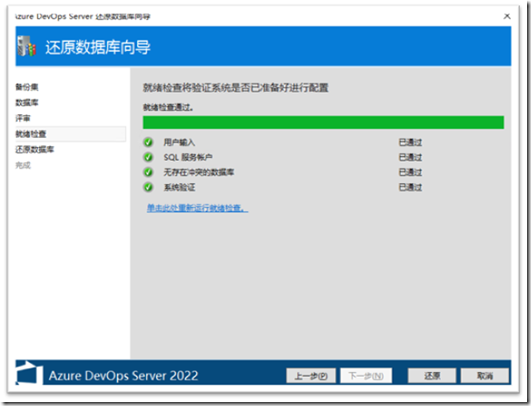Click 已通过 status for 无存在冲突的数据库
This screenshot has height=406, width=531.
[410, 172]
